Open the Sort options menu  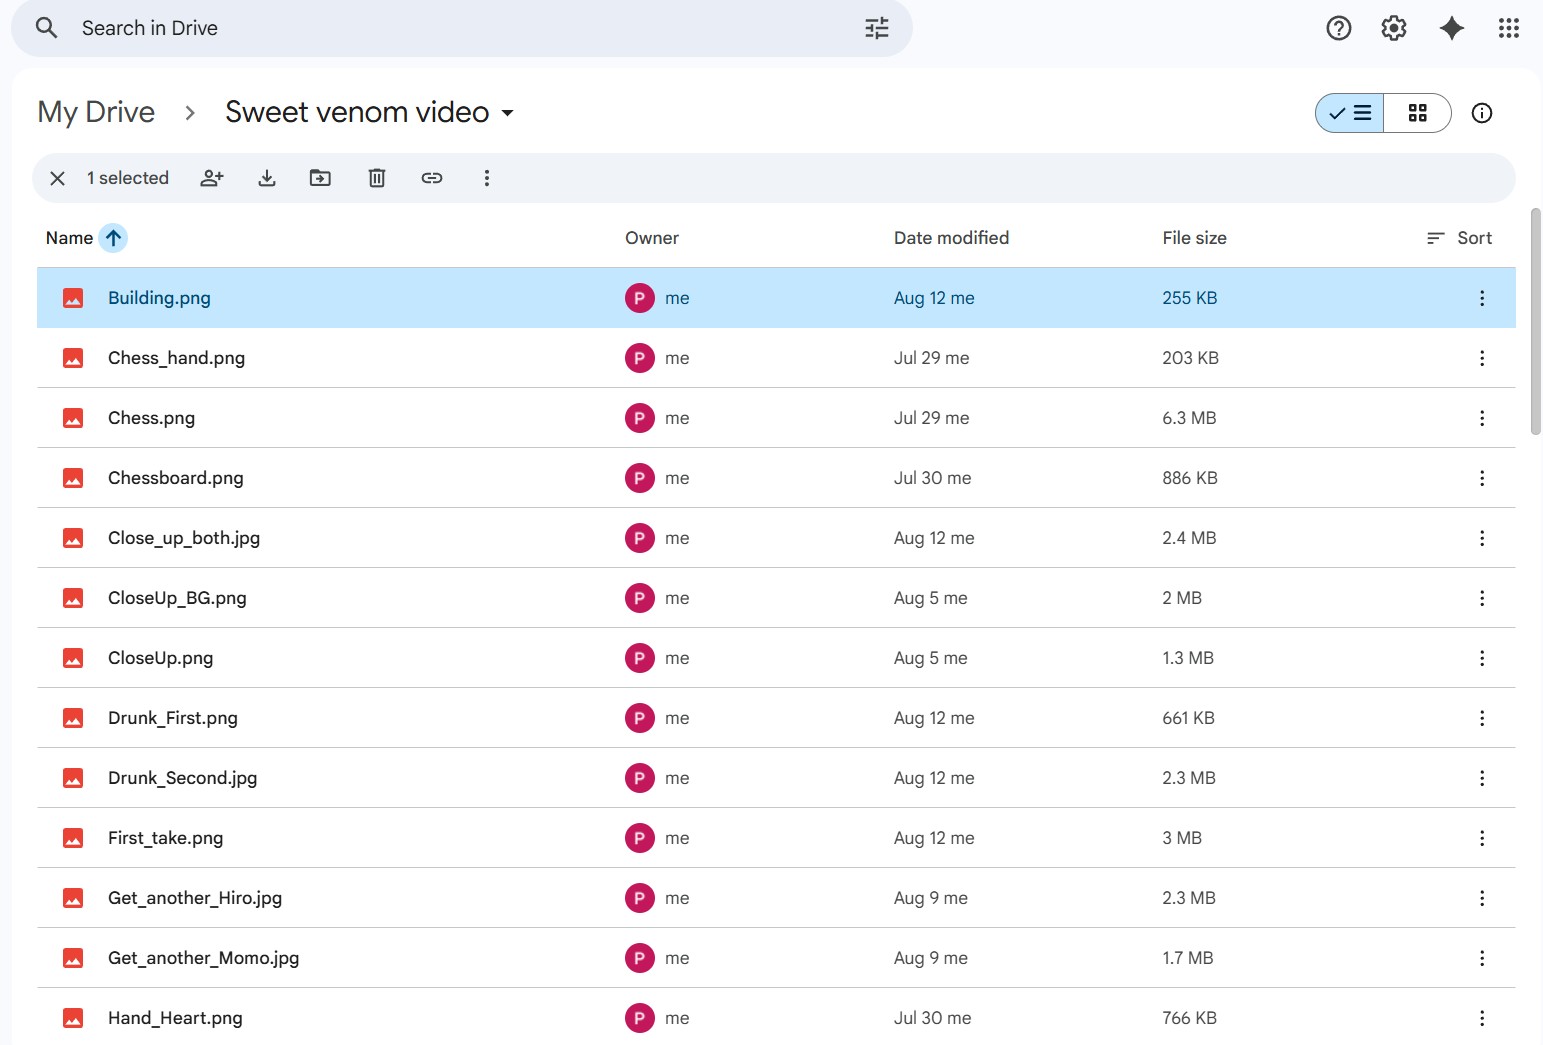[x=1460, y=238]
